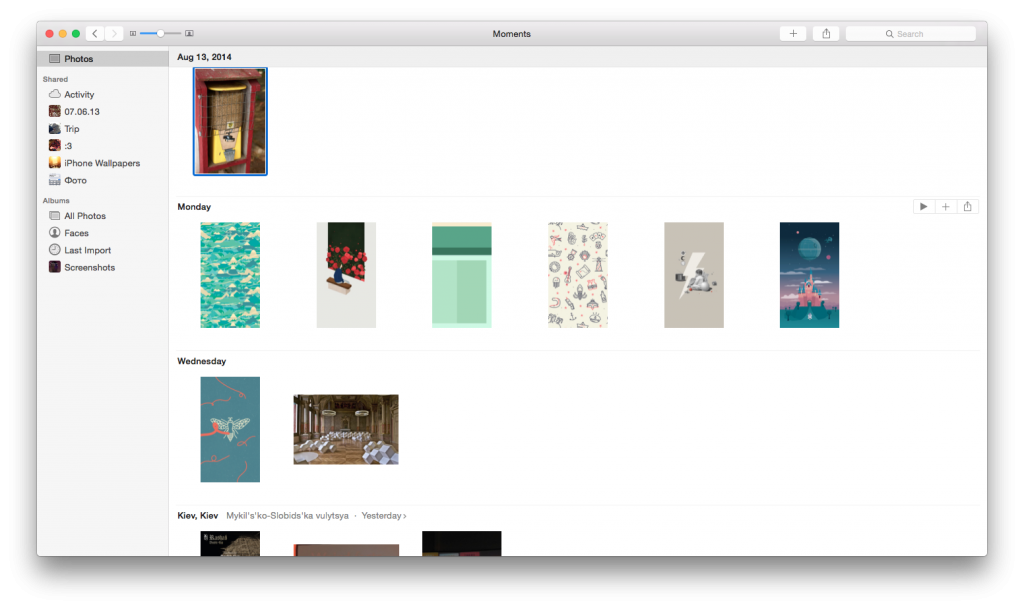Adjust the thumbnail zoom slider handle
This screenshot has width=1024, height=609.
pos(160,34)
